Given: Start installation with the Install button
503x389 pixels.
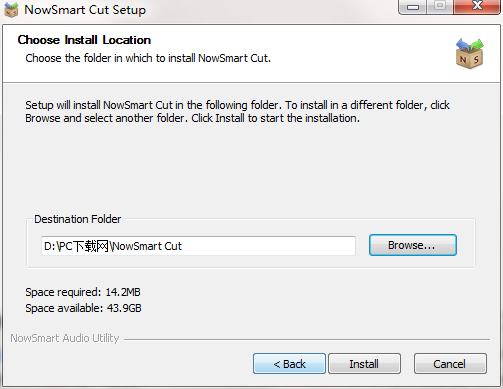Looking at the screenshot, I should (x=364, y=364).
